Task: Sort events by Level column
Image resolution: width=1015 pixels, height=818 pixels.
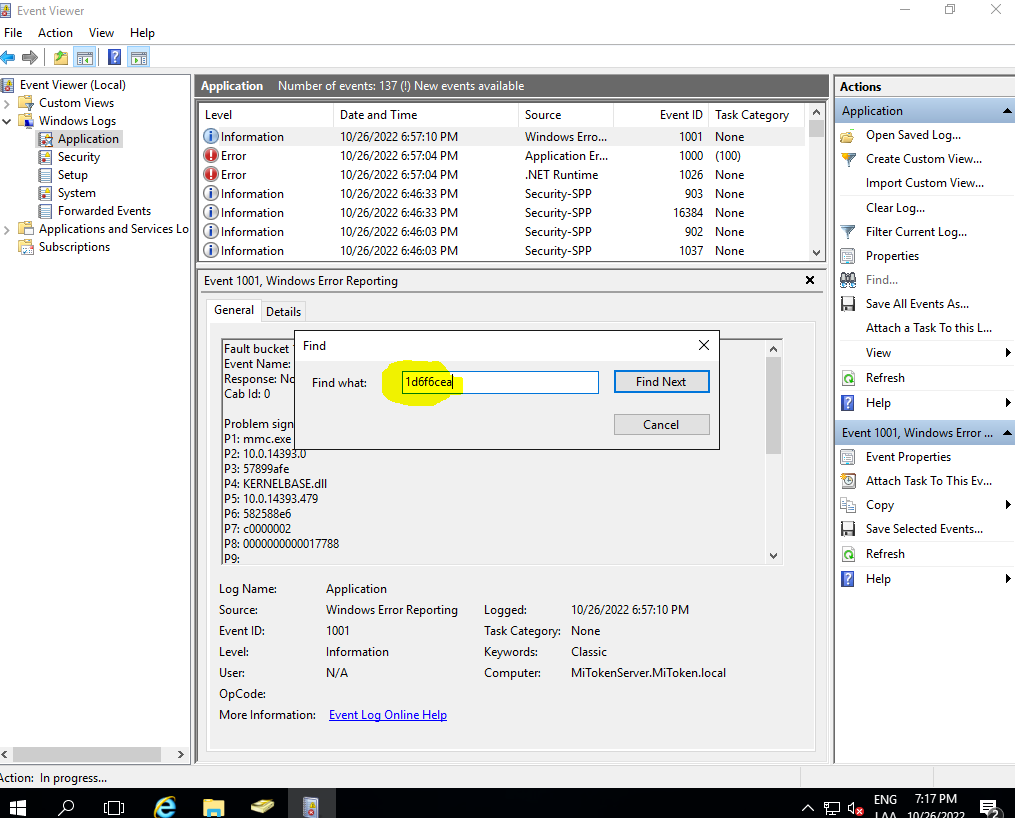Action: (265, 115)
